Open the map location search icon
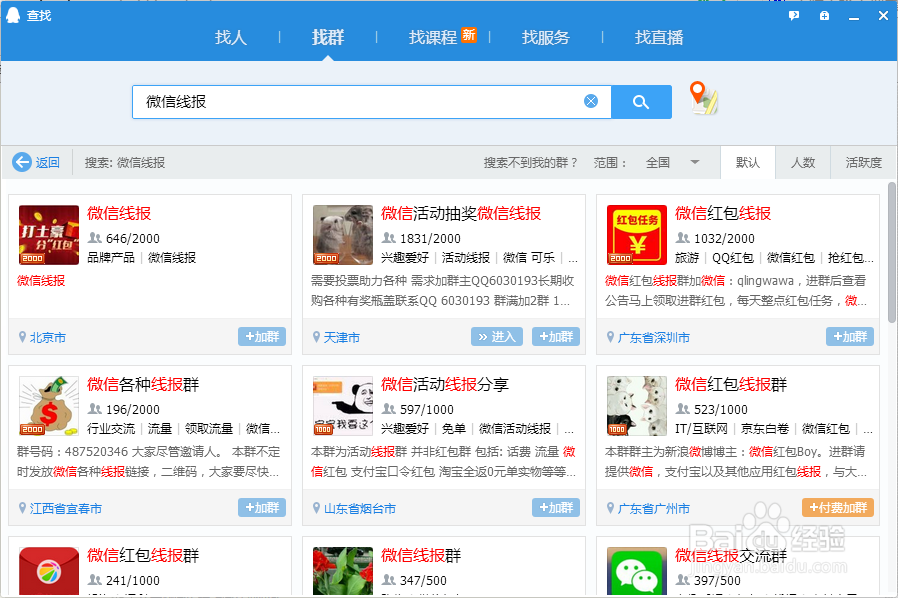 704,98
